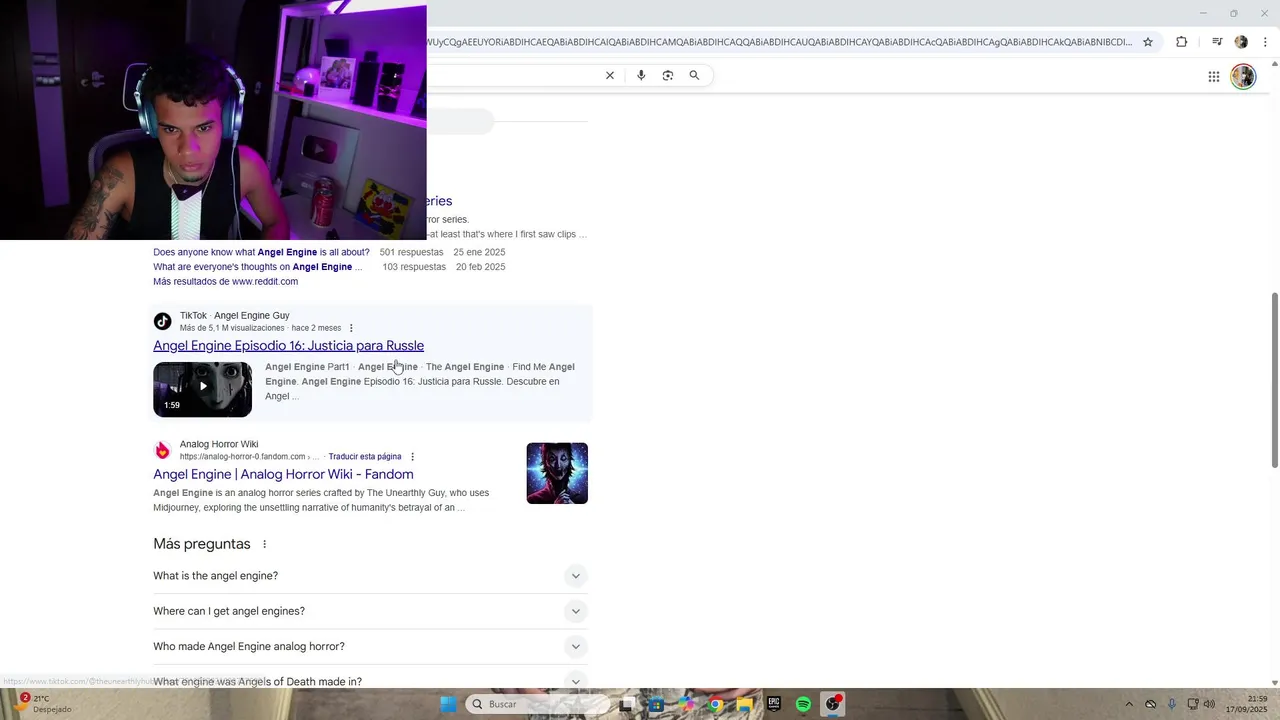Open Chrome media controls icon
Screen dimensions: 1280x720
click(x=1217, y=42)
